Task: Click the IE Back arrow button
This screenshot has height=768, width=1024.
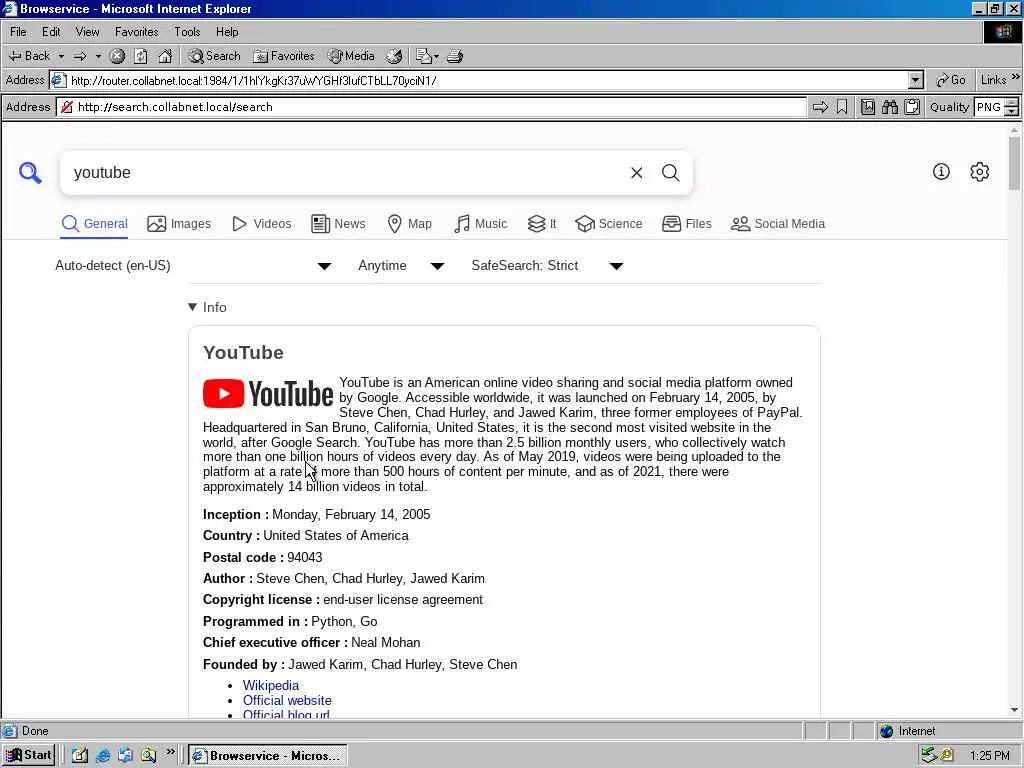Action: coord(29,56)
